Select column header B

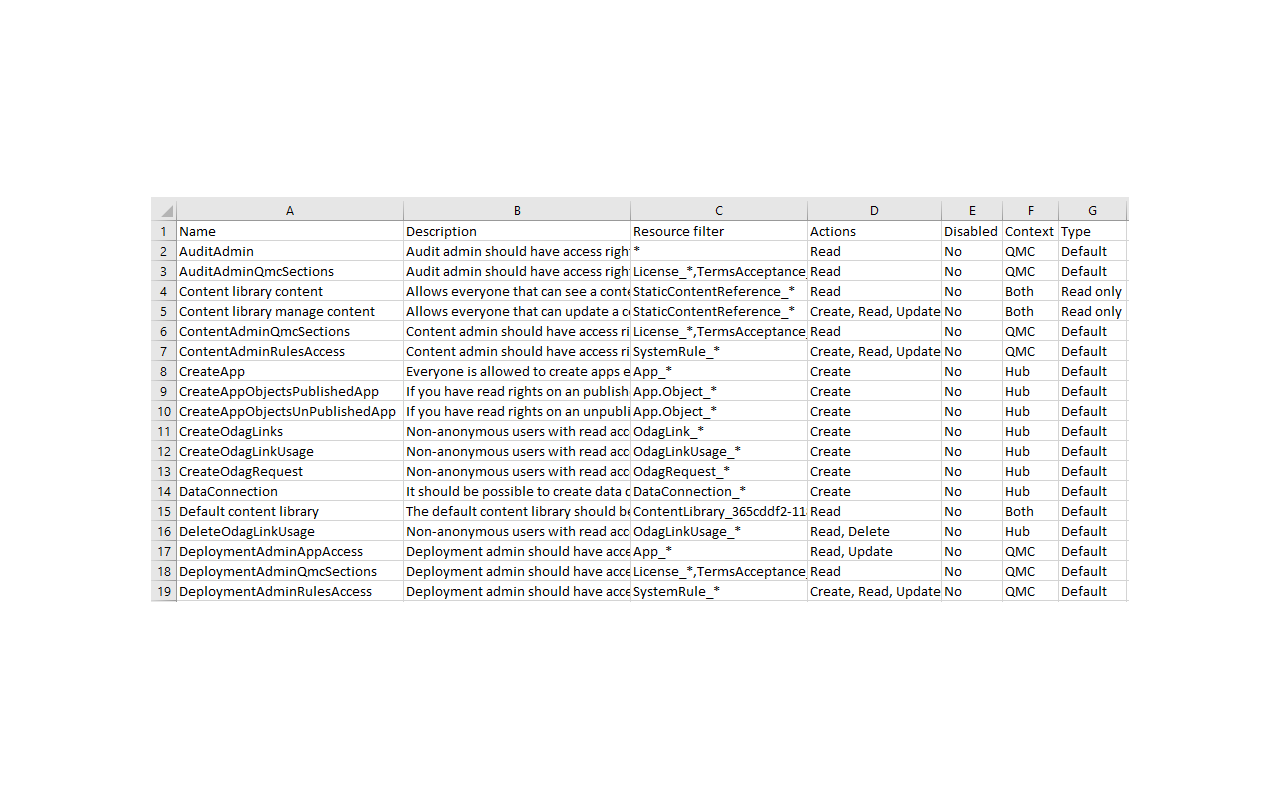coord(517,209)
